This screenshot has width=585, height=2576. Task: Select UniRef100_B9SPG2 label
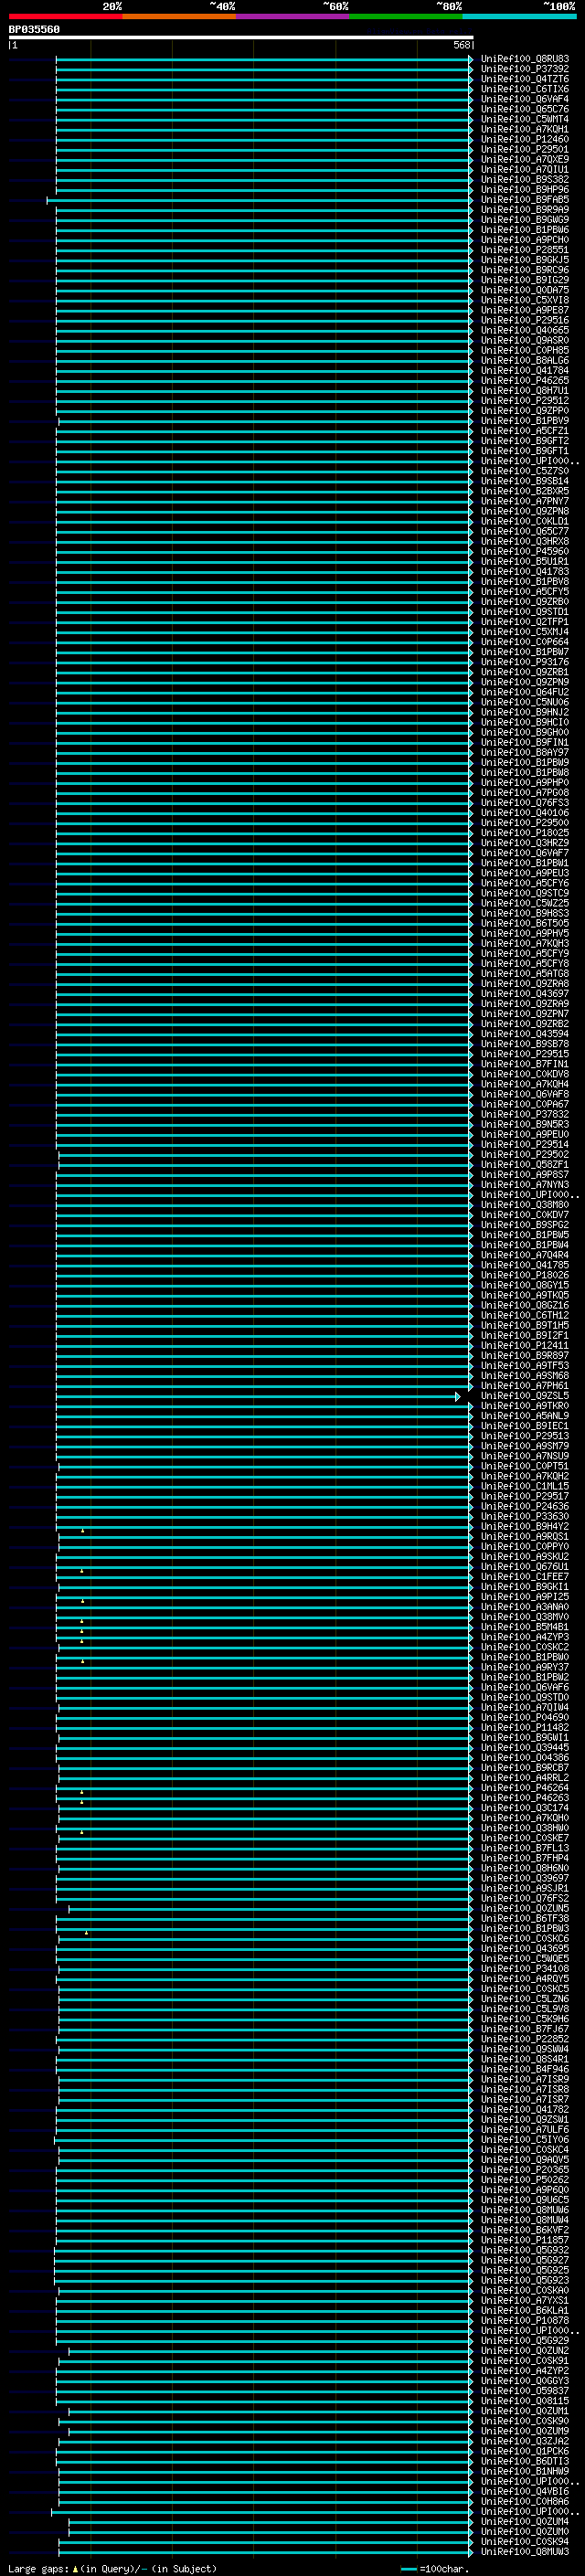[x=524, y=1224]
